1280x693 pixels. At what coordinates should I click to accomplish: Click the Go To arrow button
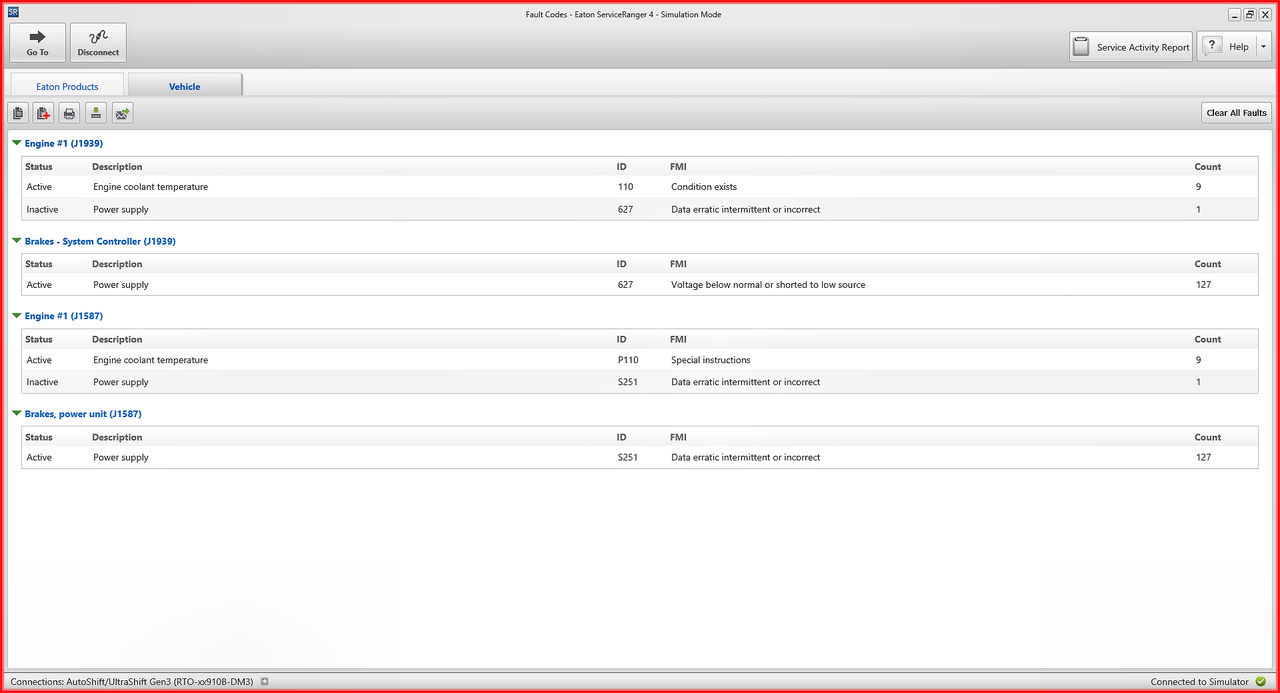pos(38,43)
